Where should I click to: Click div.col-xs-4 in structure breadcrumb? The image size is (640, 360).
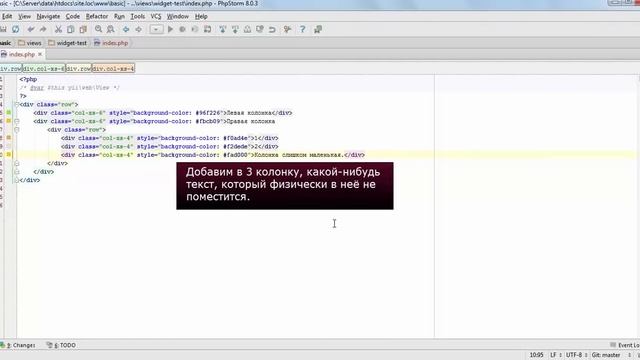(x=113, y=69)
